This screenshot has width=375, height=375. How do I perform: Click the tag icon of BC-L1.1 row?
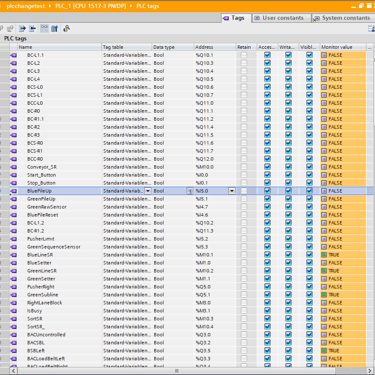coord(14,55)
